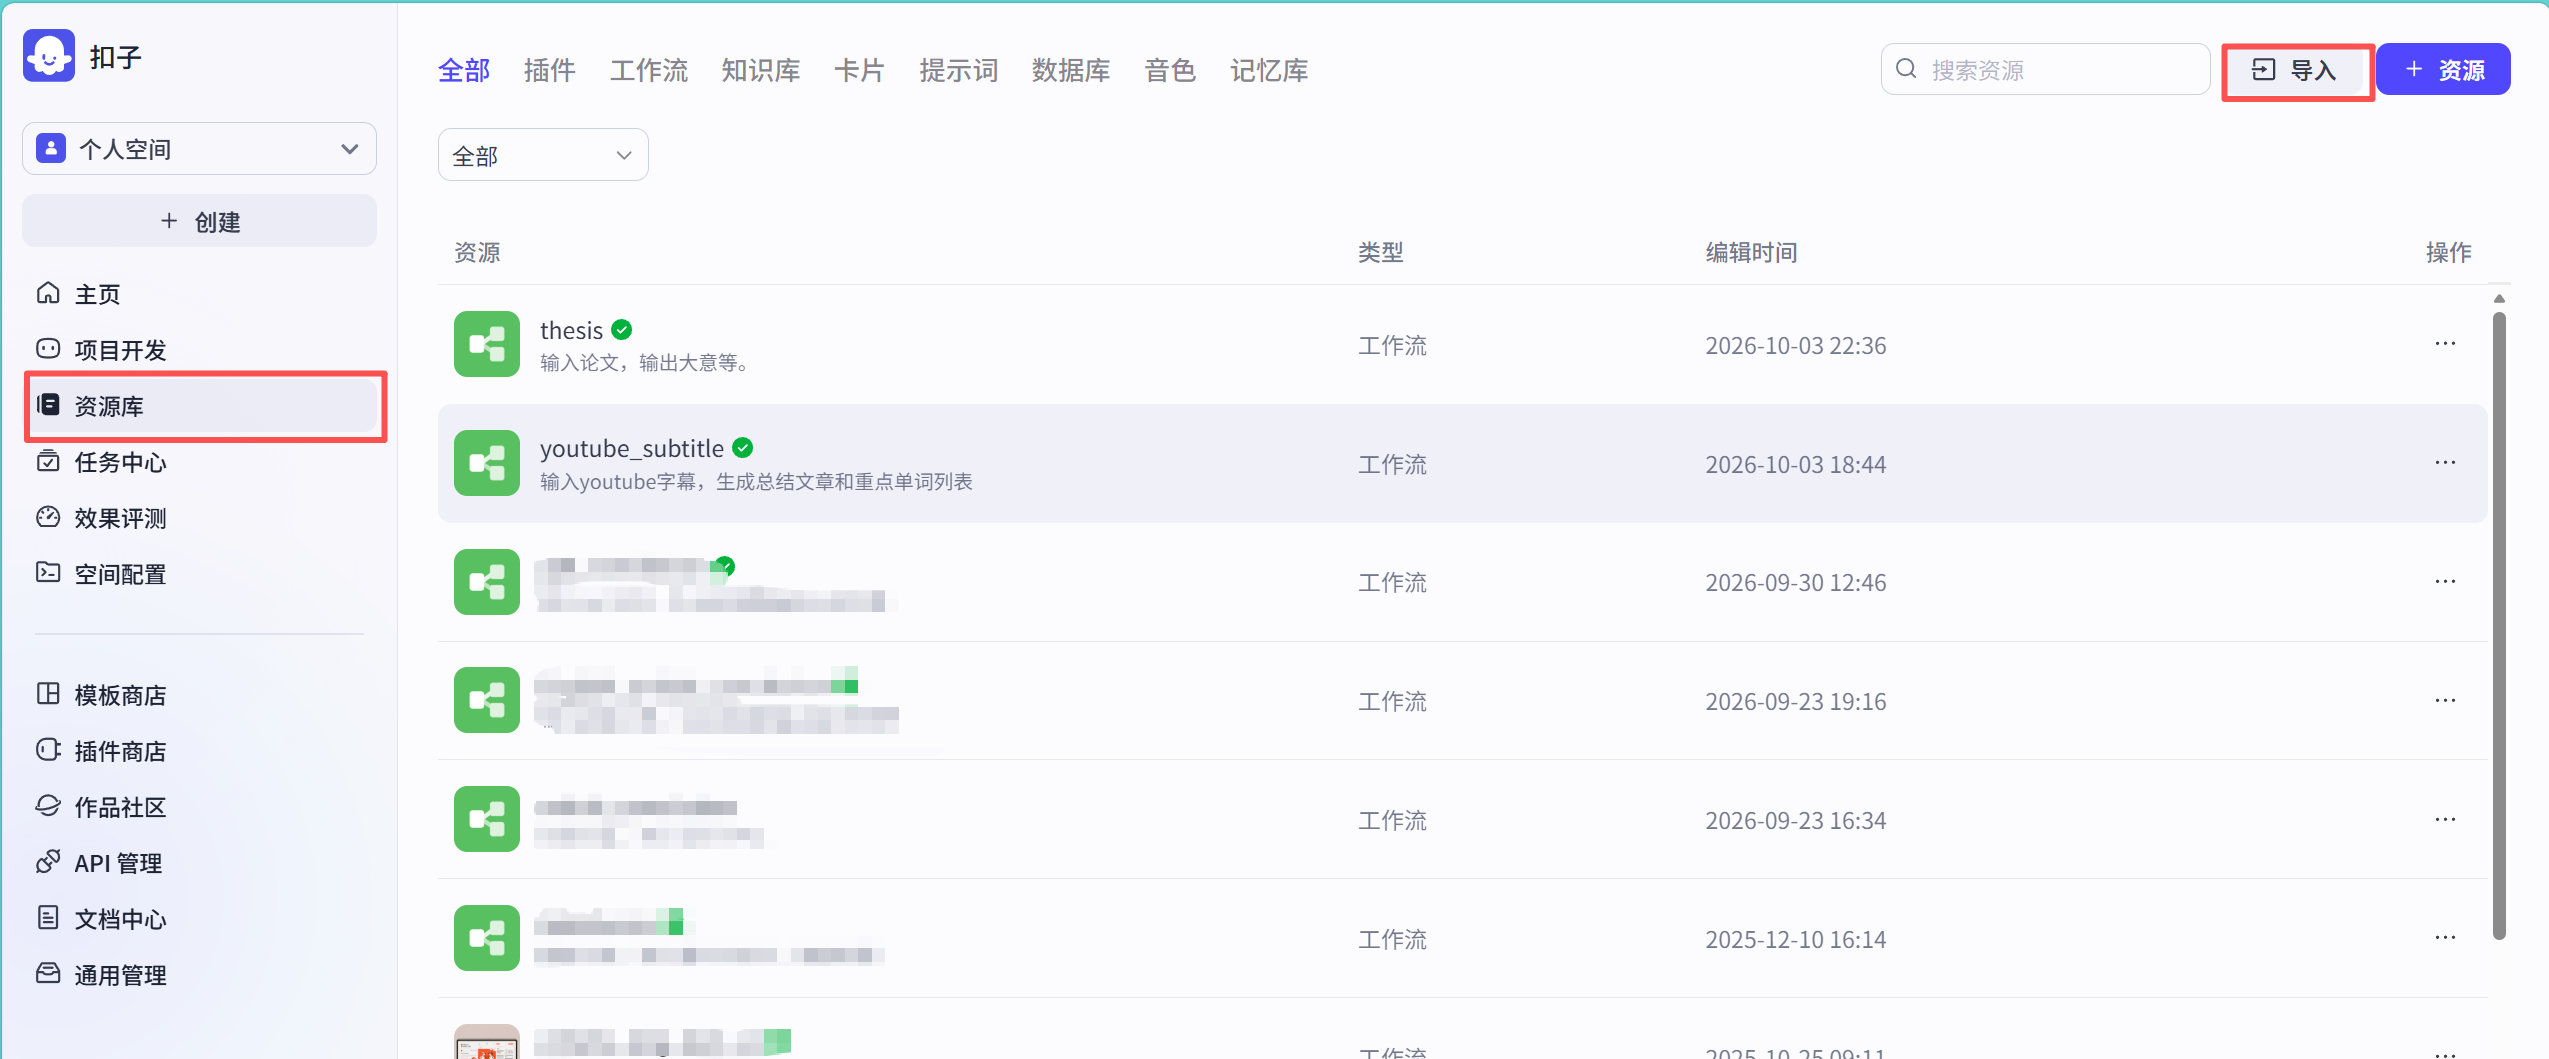Open more actions for thesis row
2549x1059 pixels.
tap(2445, 344)
